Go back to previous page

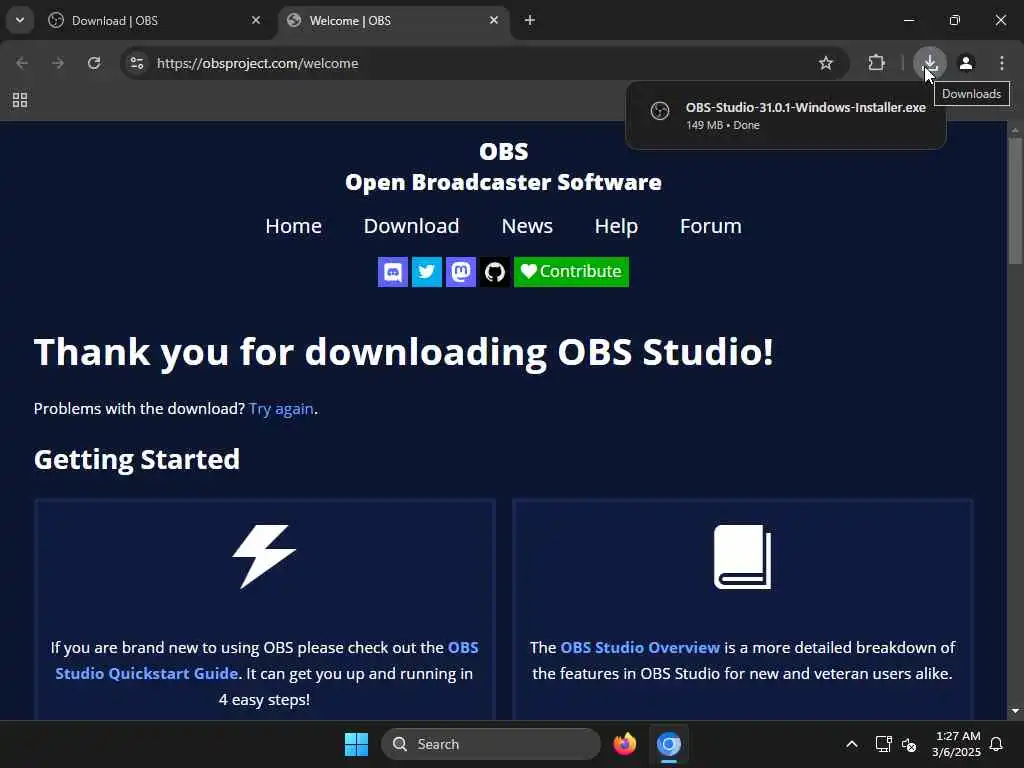[22, 63]
